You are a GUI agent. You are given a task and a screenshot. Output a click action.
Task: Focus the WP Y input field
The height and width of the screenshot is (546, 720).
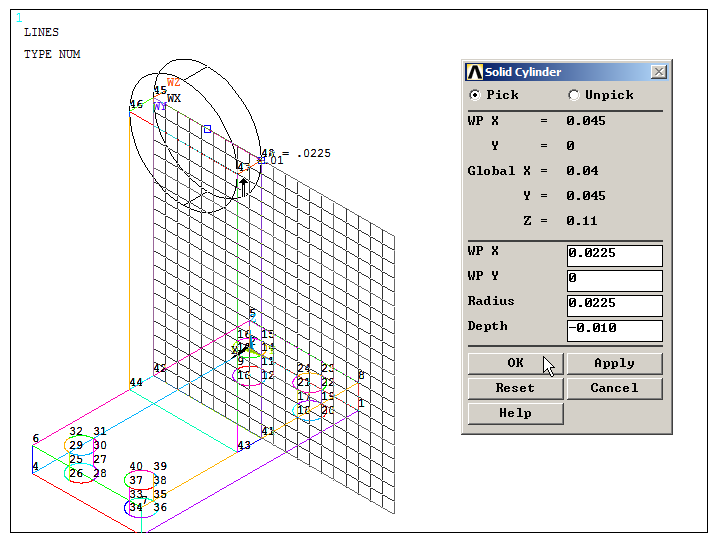[614, 280]
